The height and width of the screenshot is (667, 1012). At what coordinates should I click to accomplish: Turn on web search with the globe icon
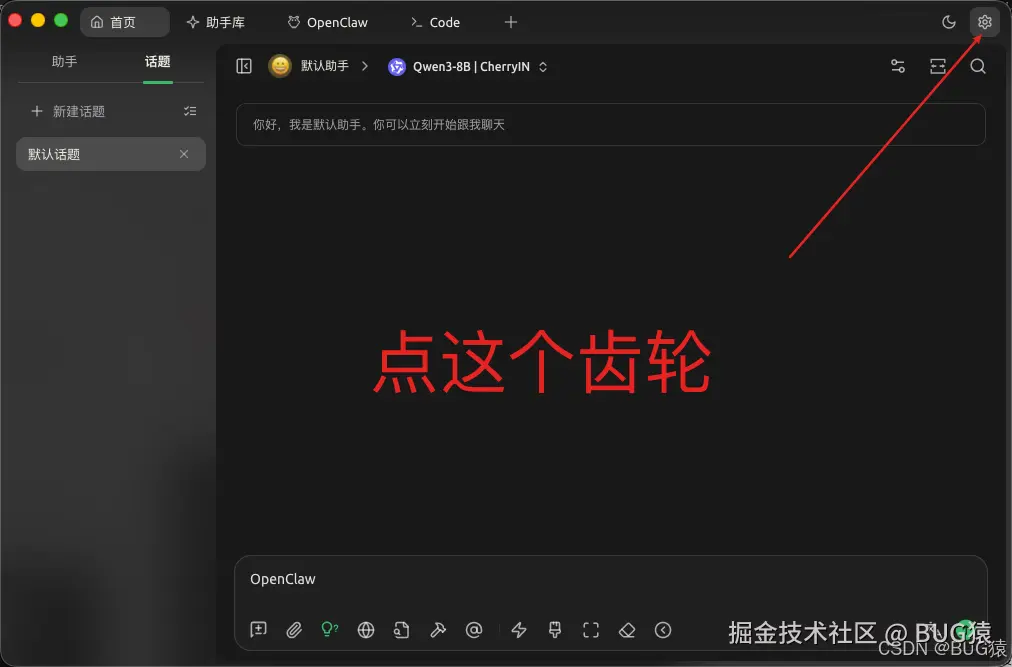[366, 630]
